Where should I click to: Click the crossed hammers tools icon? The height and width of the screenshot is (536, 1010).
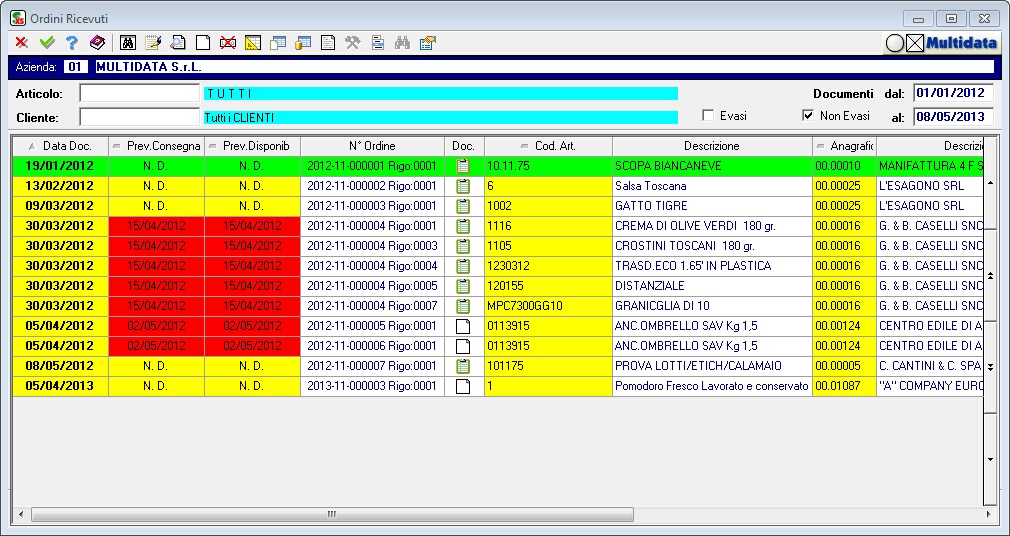point(352,43)
